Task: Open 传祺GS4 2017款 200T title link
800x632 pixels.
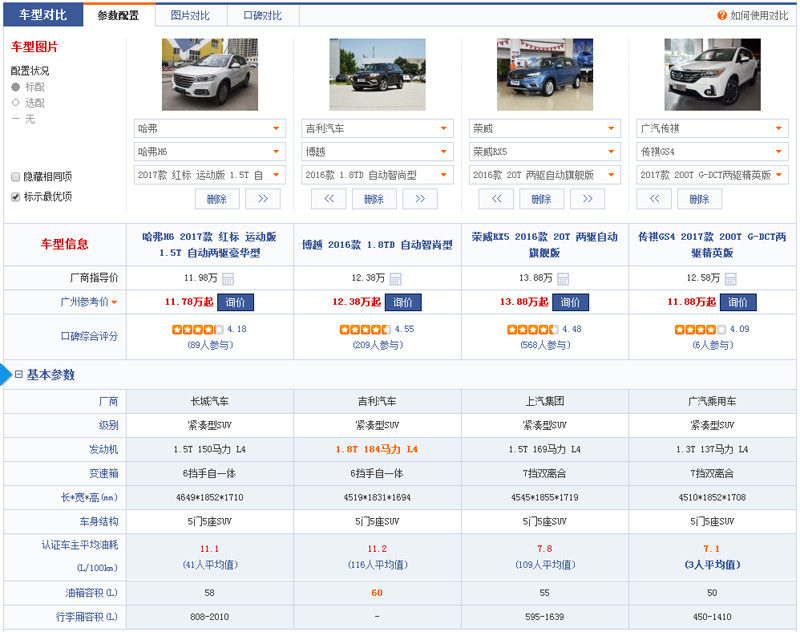Action: click(x=712, y=244)
